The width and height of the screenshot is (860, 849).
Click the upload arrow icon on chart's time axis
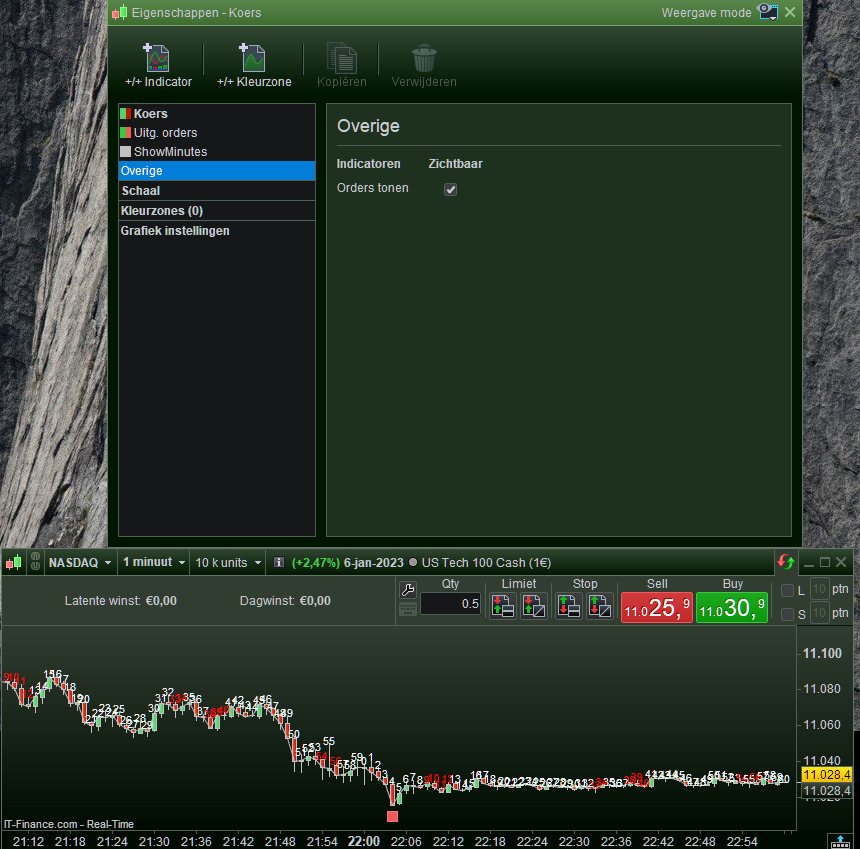click(x=840, y=841)
